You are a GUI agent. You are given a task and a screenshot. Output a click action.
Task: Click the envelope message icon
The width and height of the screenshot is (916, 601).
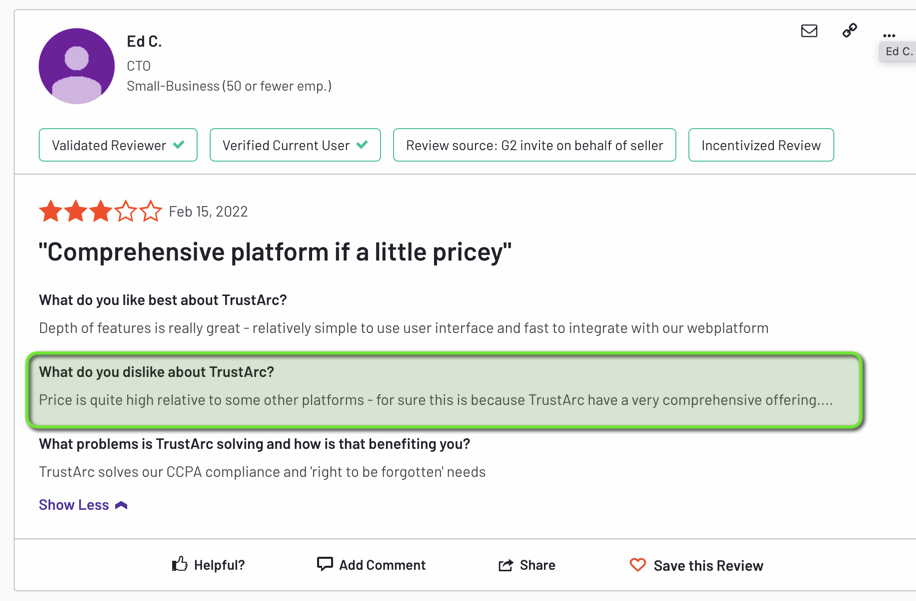tap(809, 31)
